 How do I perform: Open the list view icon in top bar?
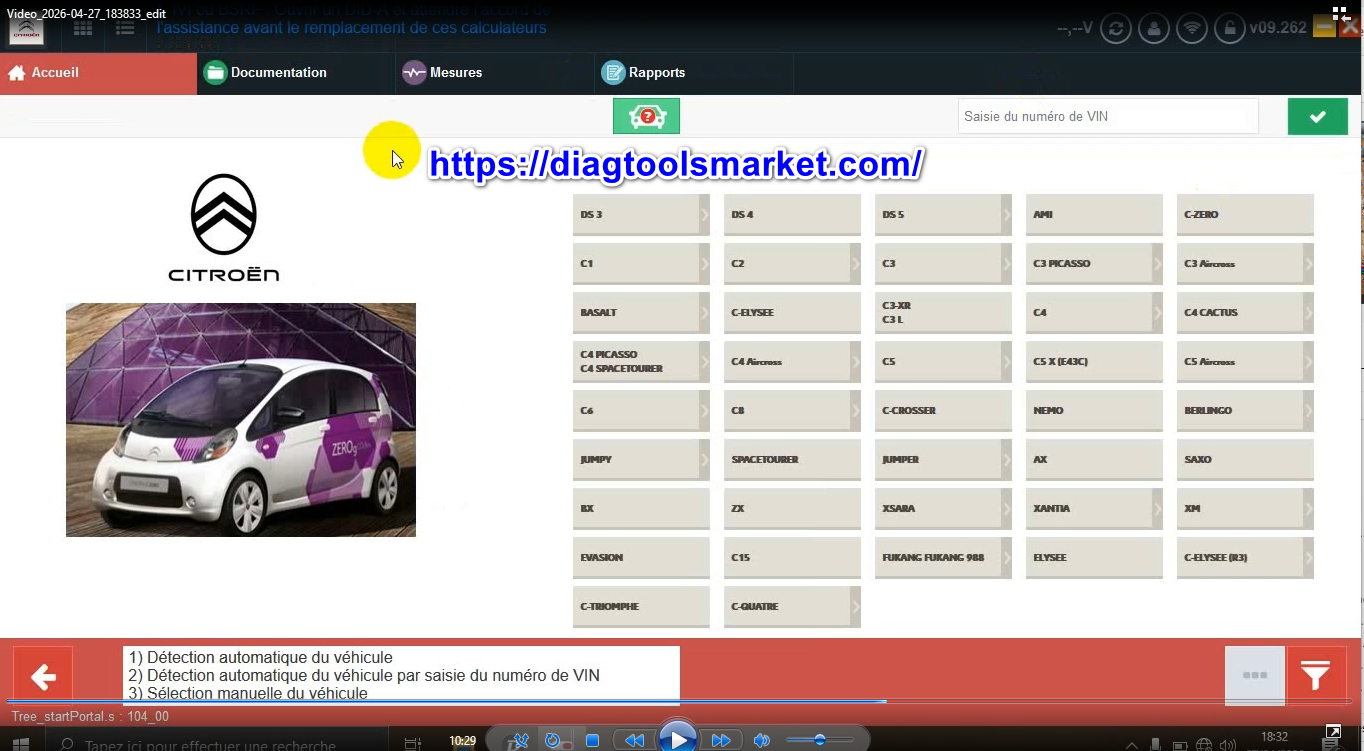(x=125, y=28)
